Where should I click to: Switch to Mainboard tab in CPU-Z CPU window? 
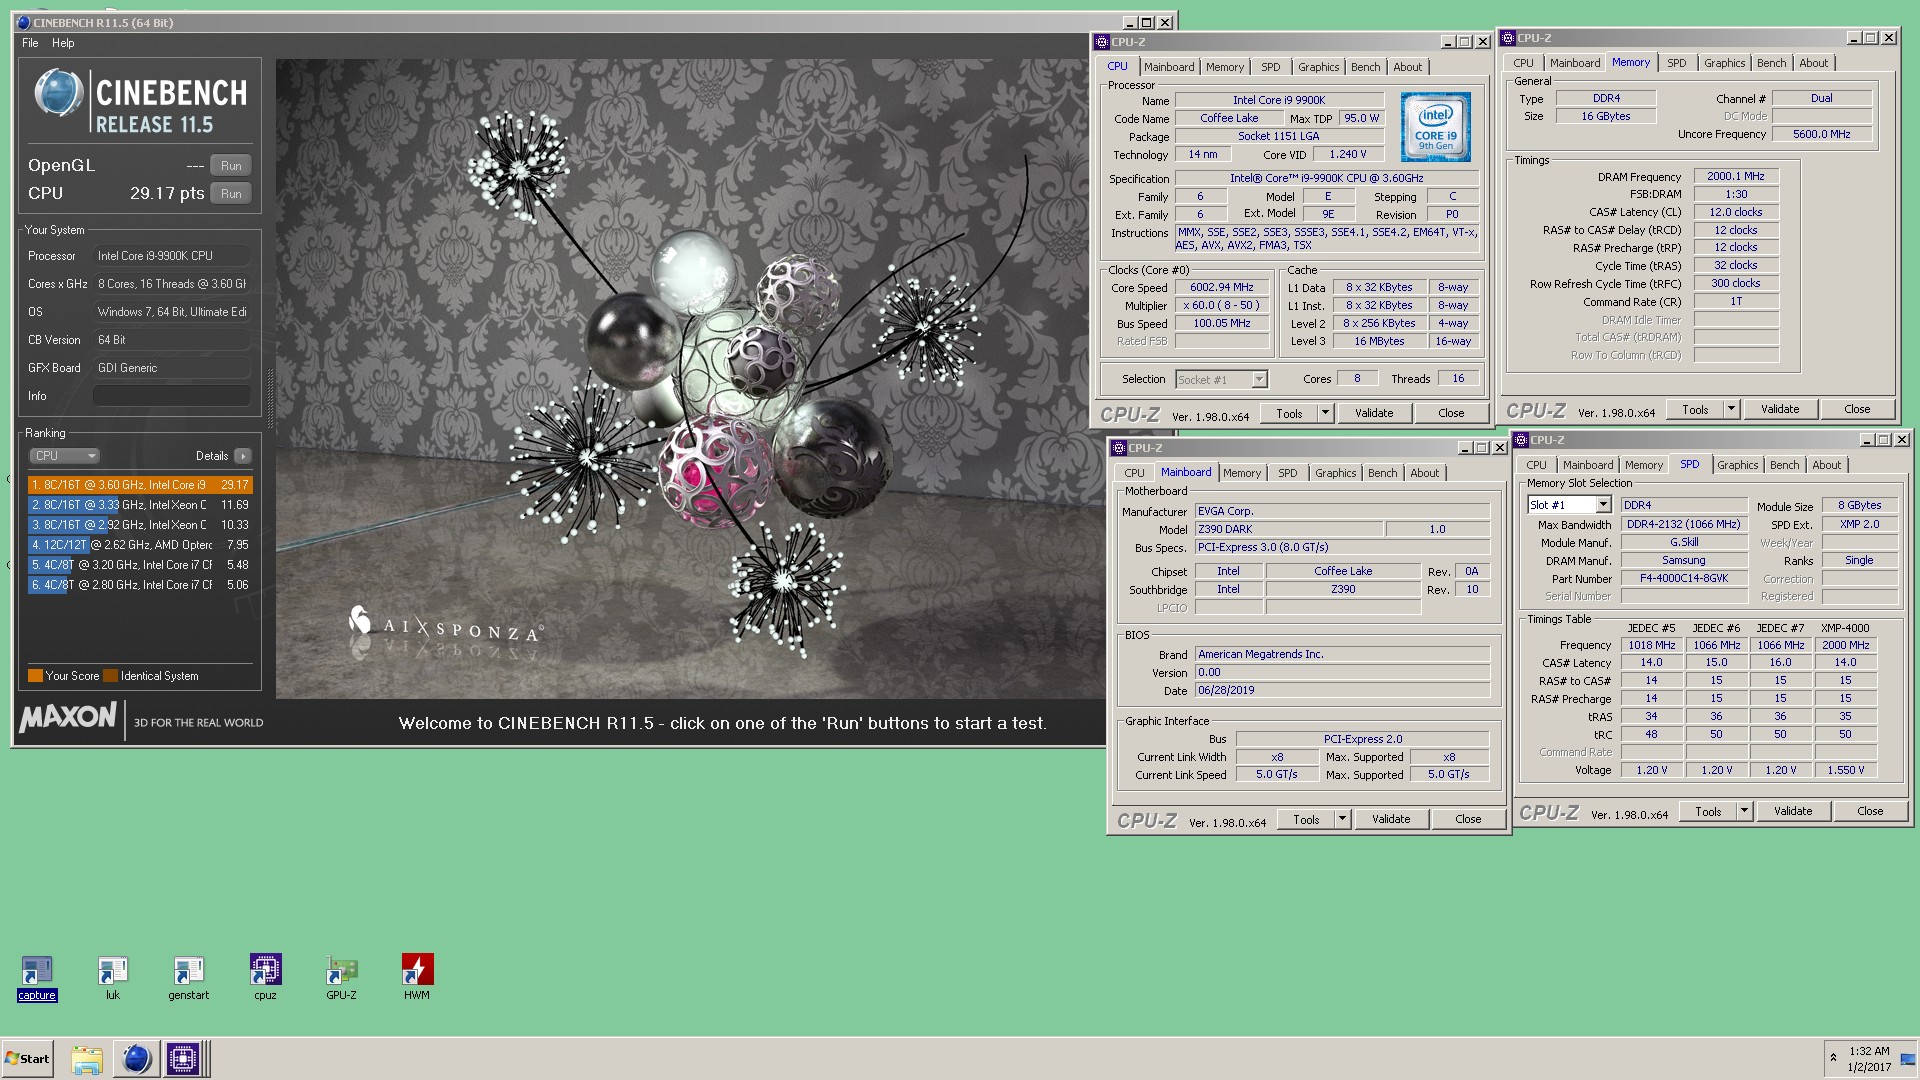[x=1169, y=67]
